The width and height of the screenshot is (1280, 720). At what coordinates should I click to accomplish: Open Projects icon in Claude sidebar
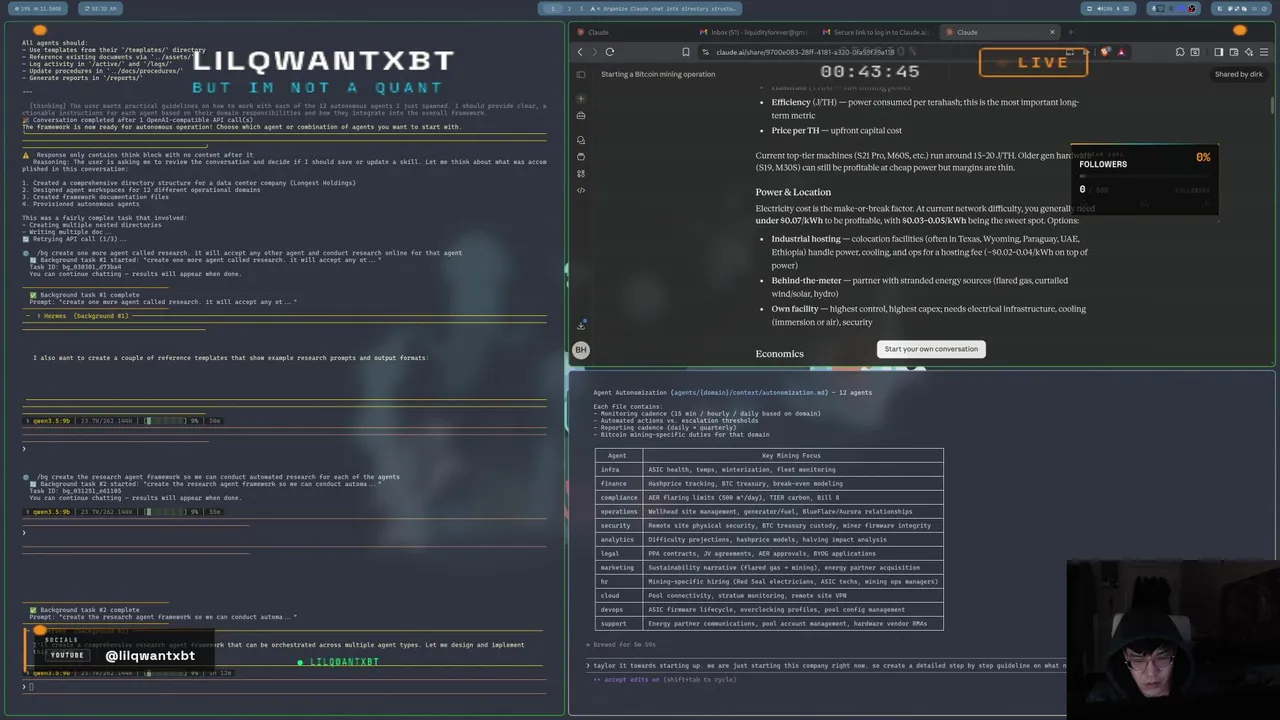[581, 157]
